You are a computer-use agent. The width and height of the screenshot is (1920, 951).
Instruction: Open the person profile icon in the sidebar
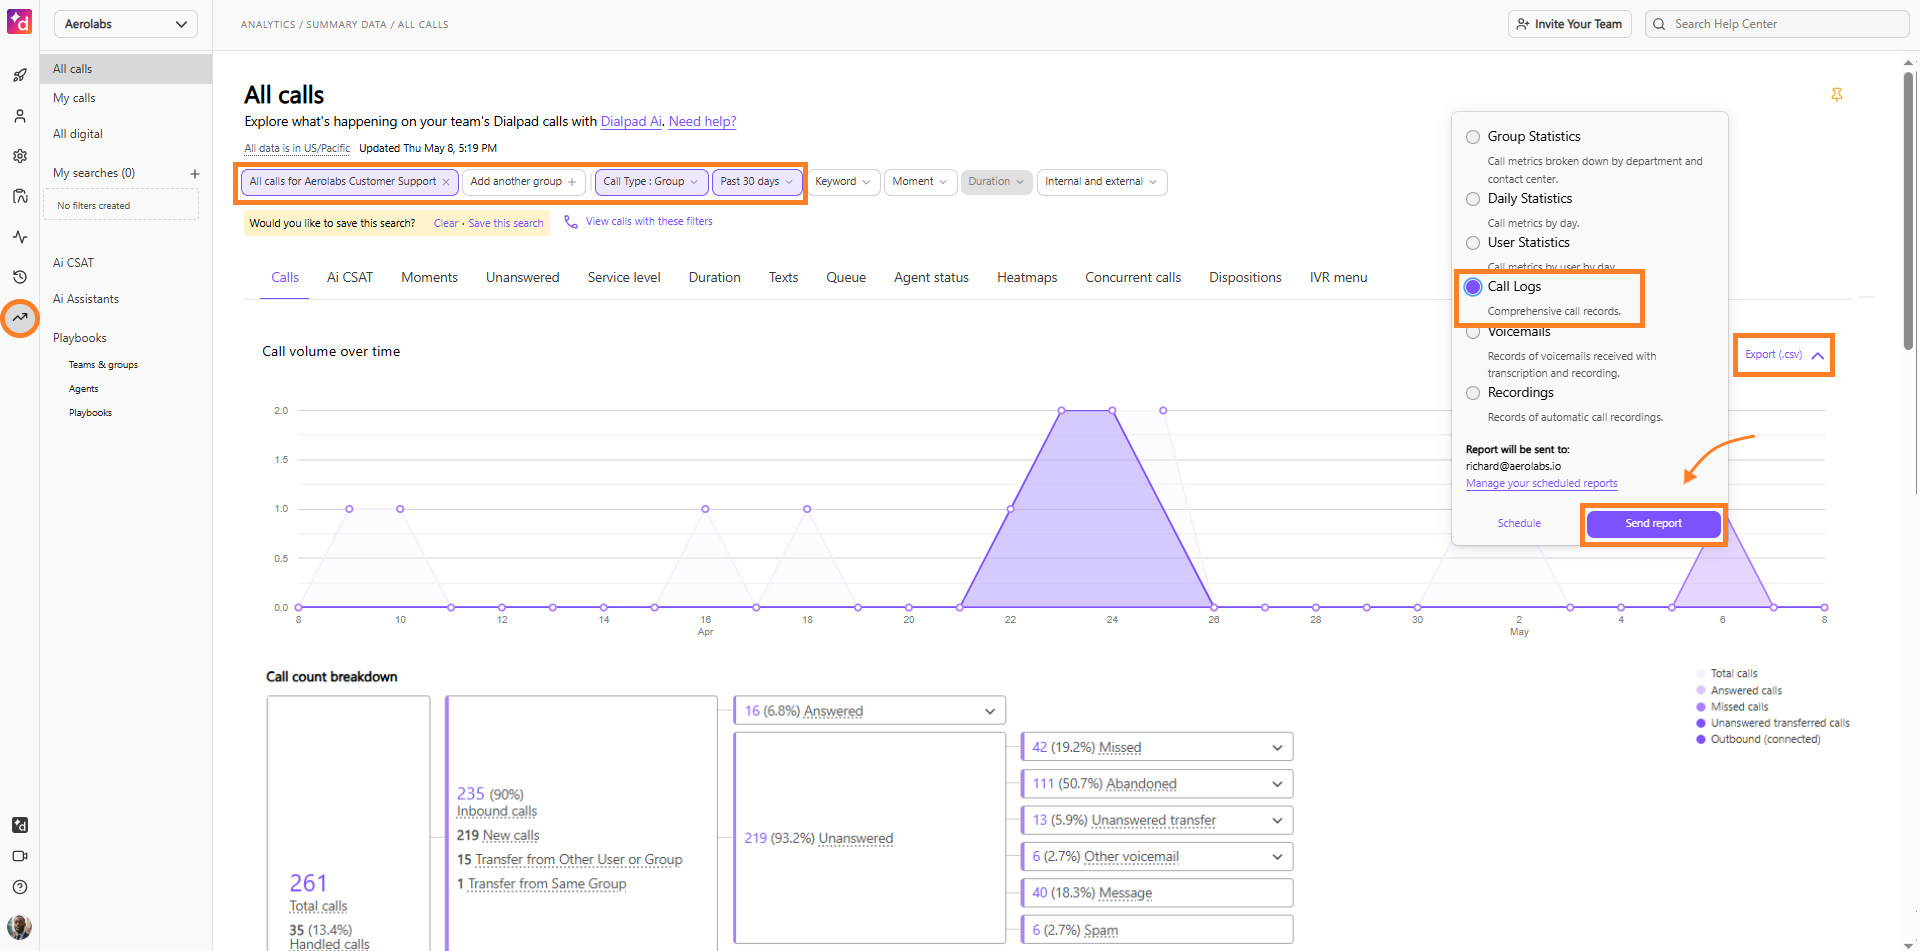[x=20, y=116]
